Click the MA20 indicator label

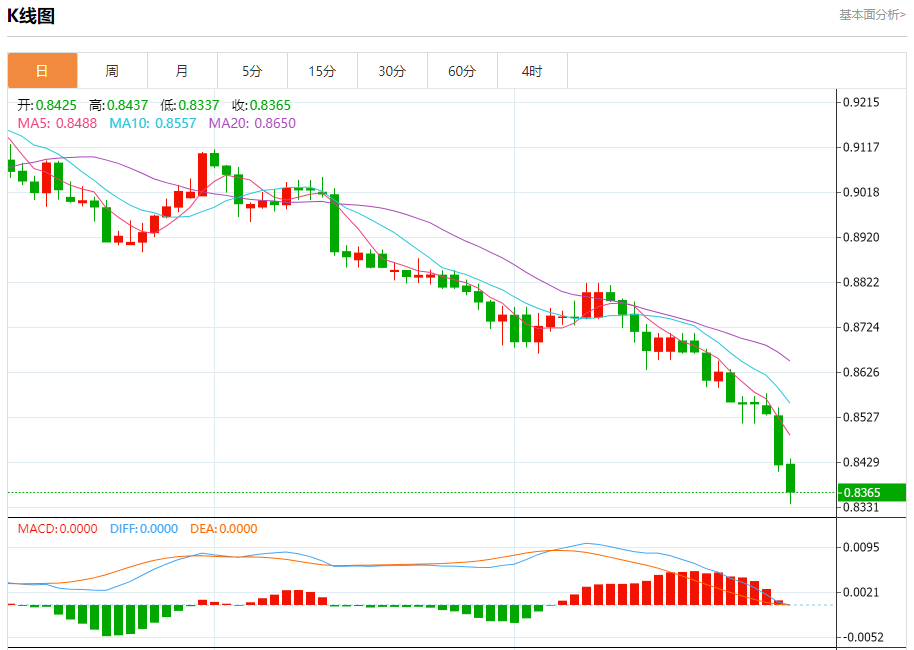click(252, 123)
